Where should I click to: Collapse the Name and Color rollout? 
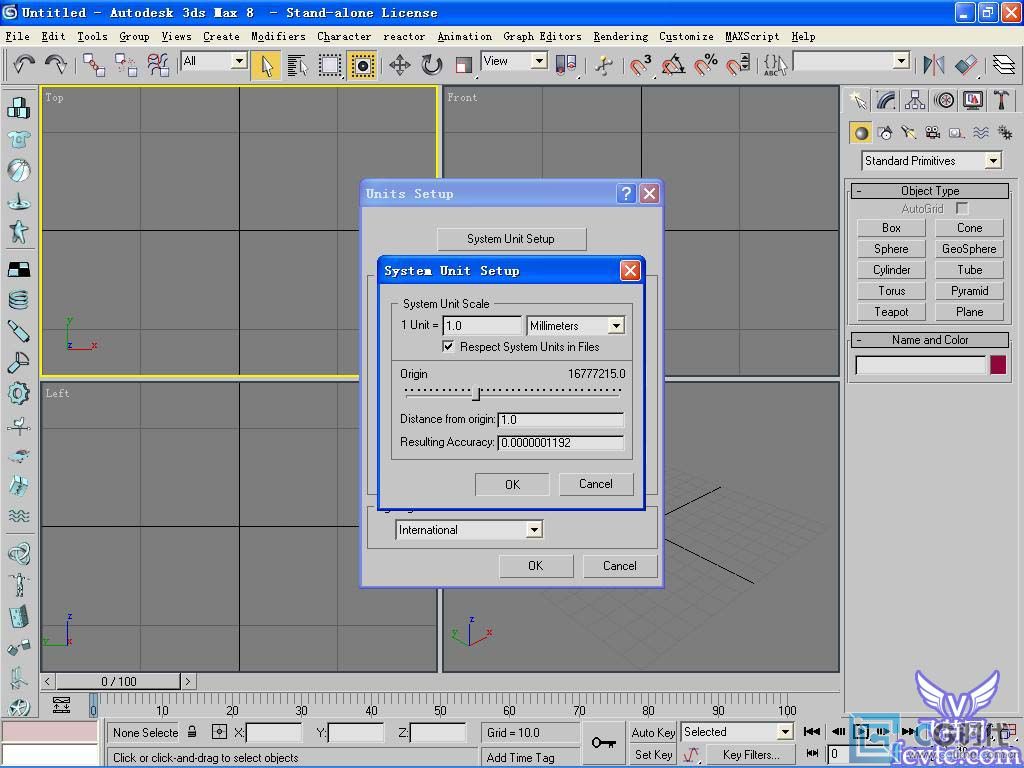pyautogui.click(x=930, y=340)
